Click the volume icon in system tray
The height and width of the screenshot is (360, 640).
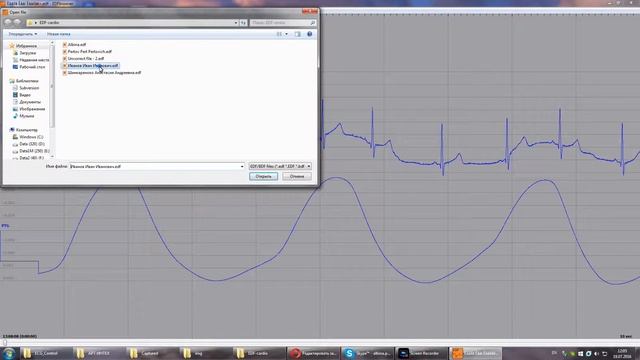[596, 353]
